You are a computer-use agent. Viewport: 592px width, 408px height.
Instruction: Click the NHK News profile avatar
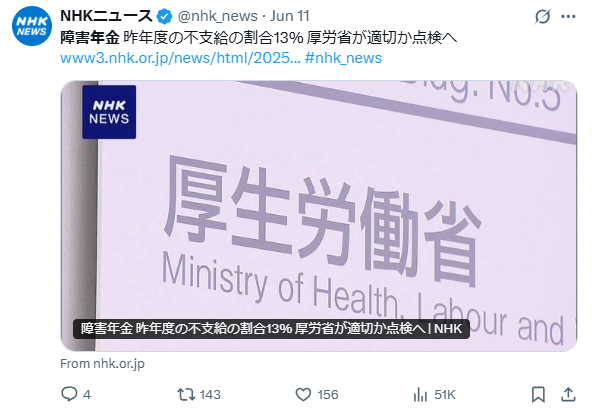[x=32, y=26]
